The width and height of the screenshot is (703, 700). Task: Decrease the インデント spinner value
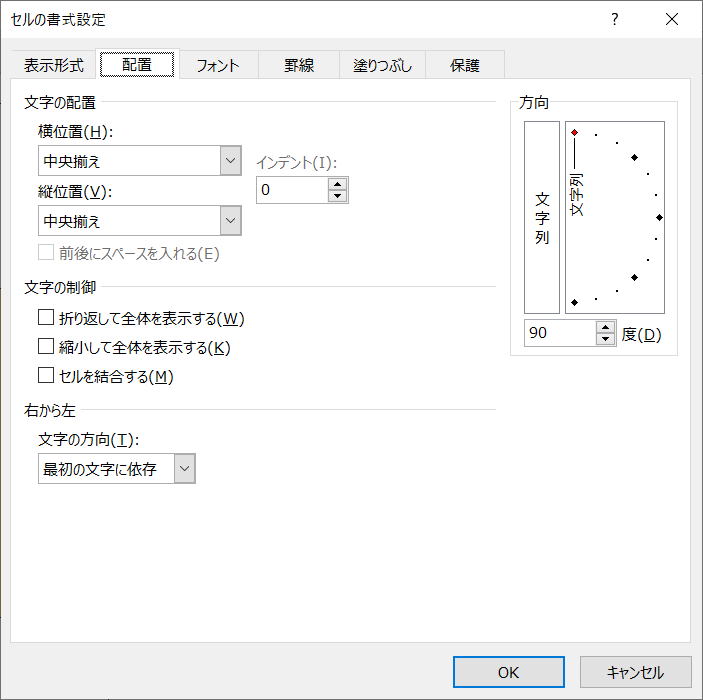(x=337, y=196)
